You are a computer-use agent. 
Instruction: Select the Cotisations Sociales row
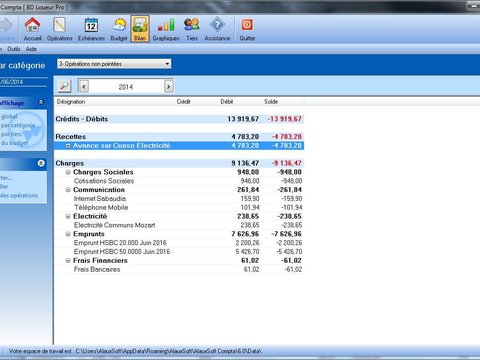click(x=179, y=181)
